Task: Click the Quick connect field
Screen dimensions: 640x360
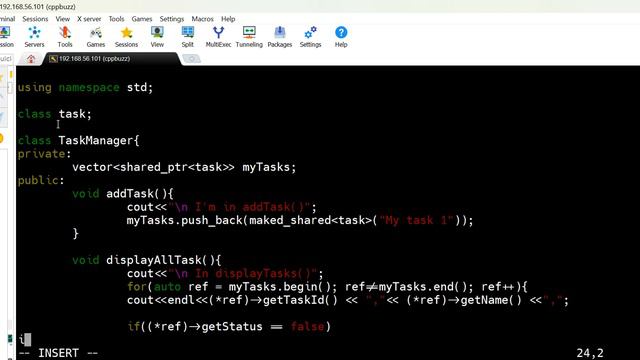Action: pyautogui.click(x=6, y=59)
